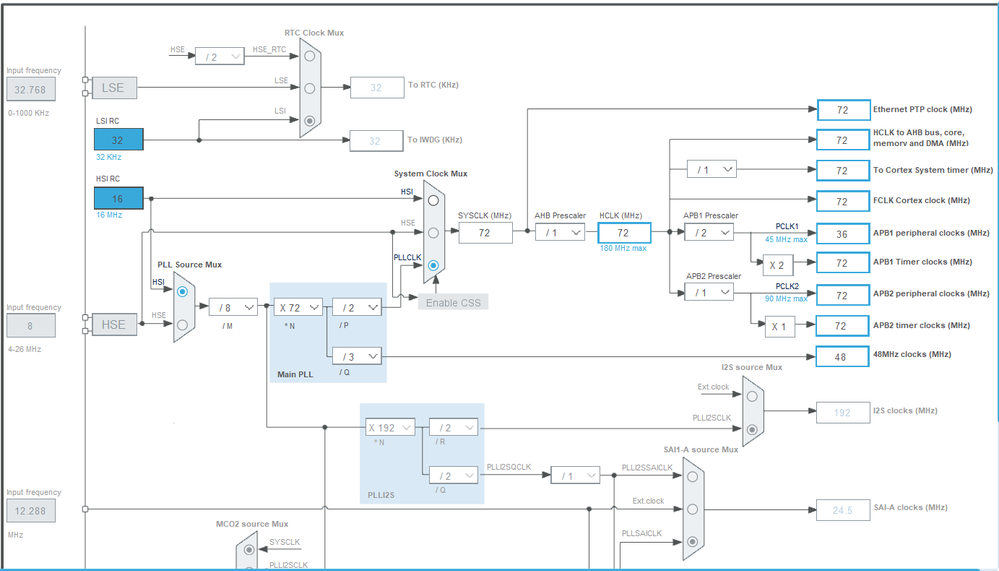Image resolution: width=999 pixels, height=571 pixels.
Task: Select HSI input in System Clock Mux
Action: coord(433,200)
